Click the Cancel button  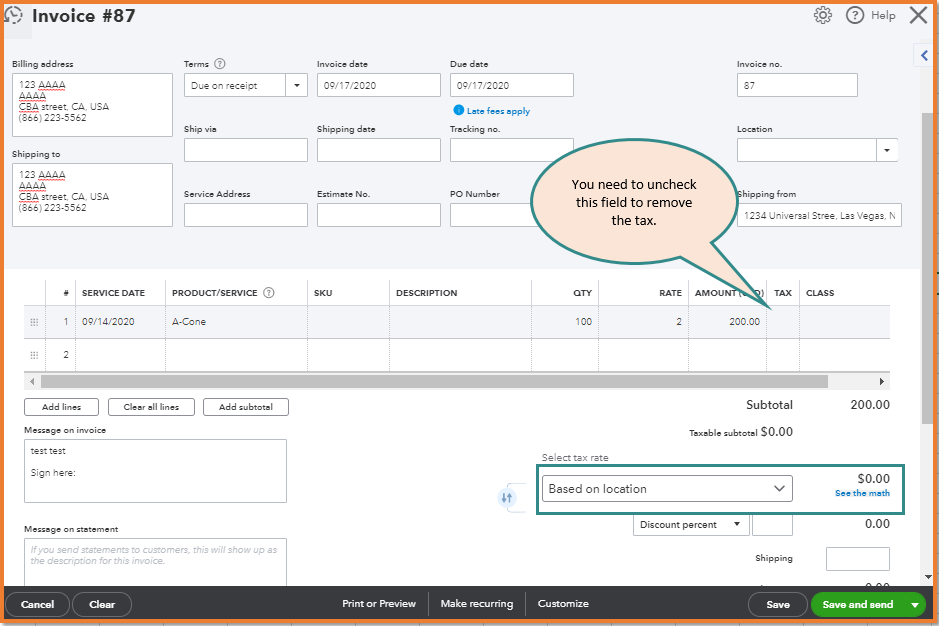coord(38,604)
